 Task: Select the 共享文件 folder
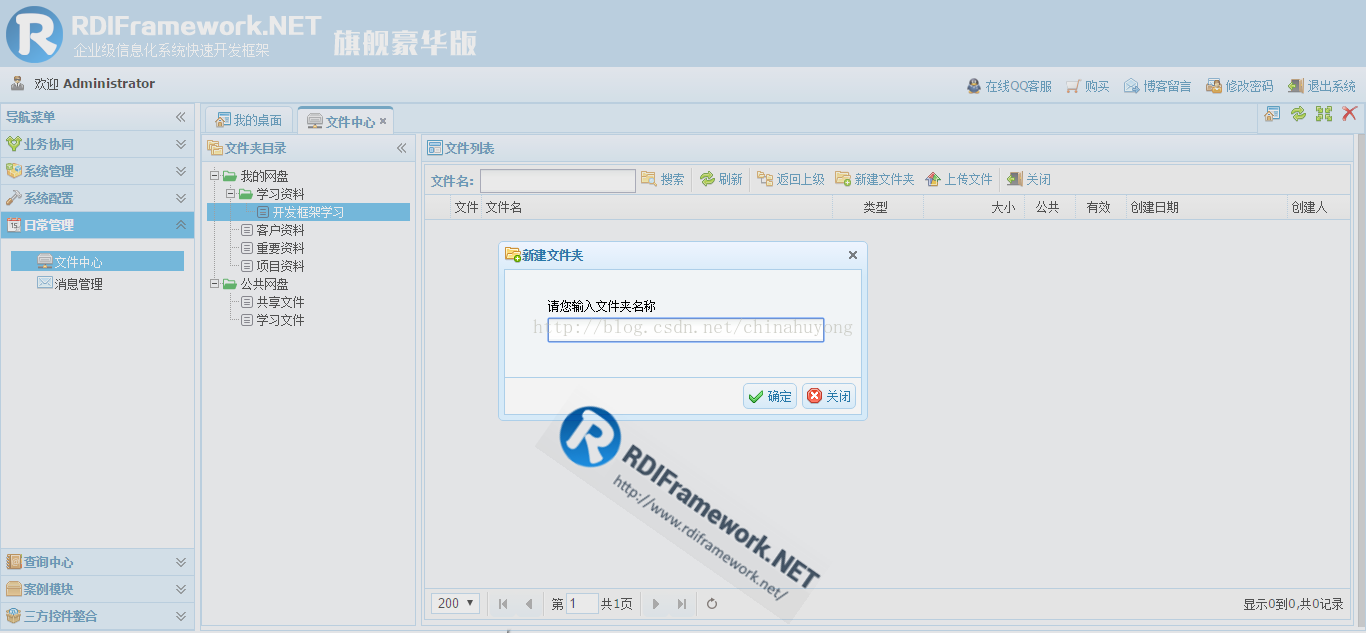click(280, 302)
